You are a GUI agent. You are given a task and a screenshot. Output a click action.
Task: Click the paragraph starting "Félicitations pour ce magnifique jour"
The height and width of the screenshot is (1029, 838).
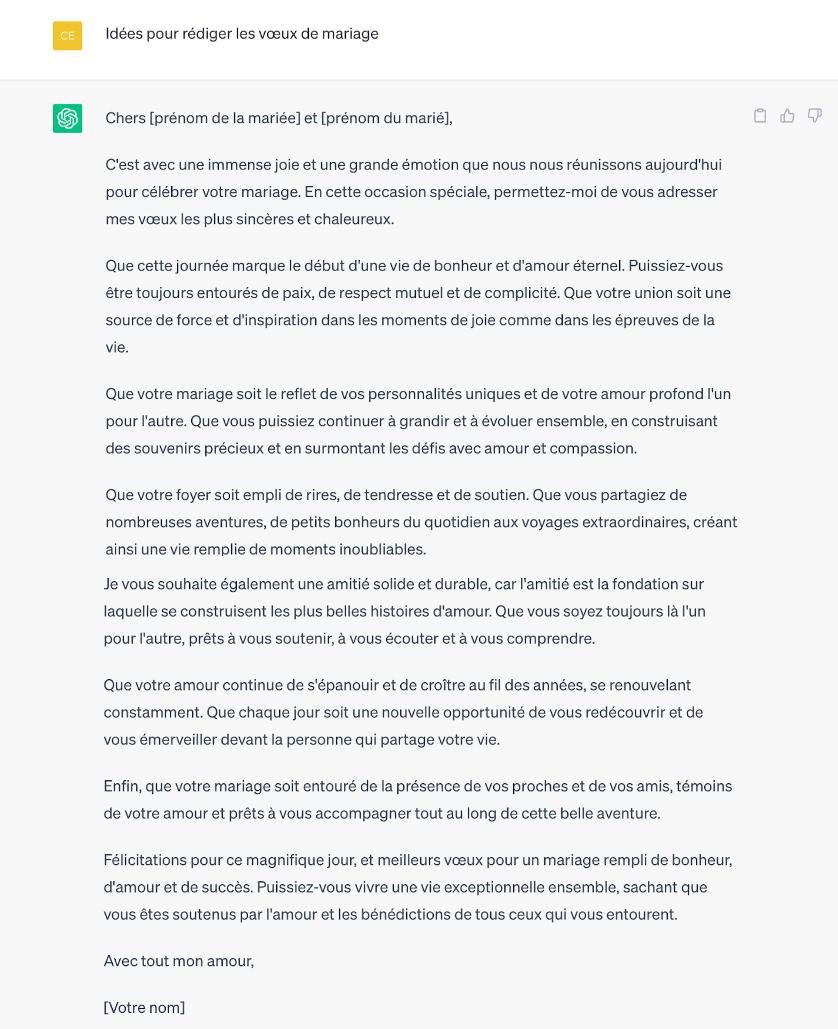[x=417, y=886]
